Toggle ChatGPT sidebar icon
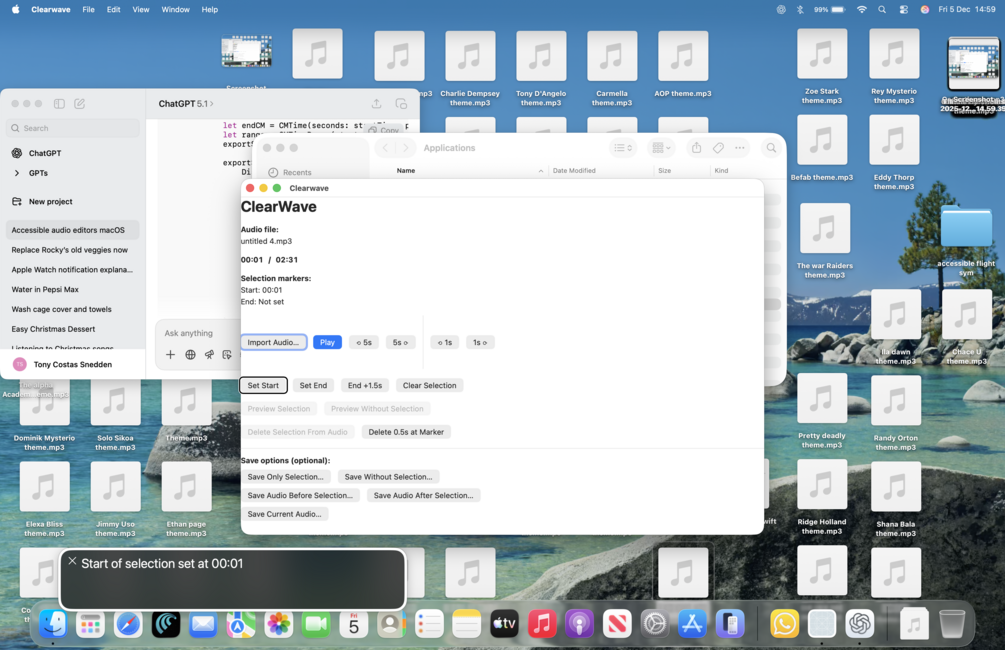 pyautogui.click(x=59, y=103)
